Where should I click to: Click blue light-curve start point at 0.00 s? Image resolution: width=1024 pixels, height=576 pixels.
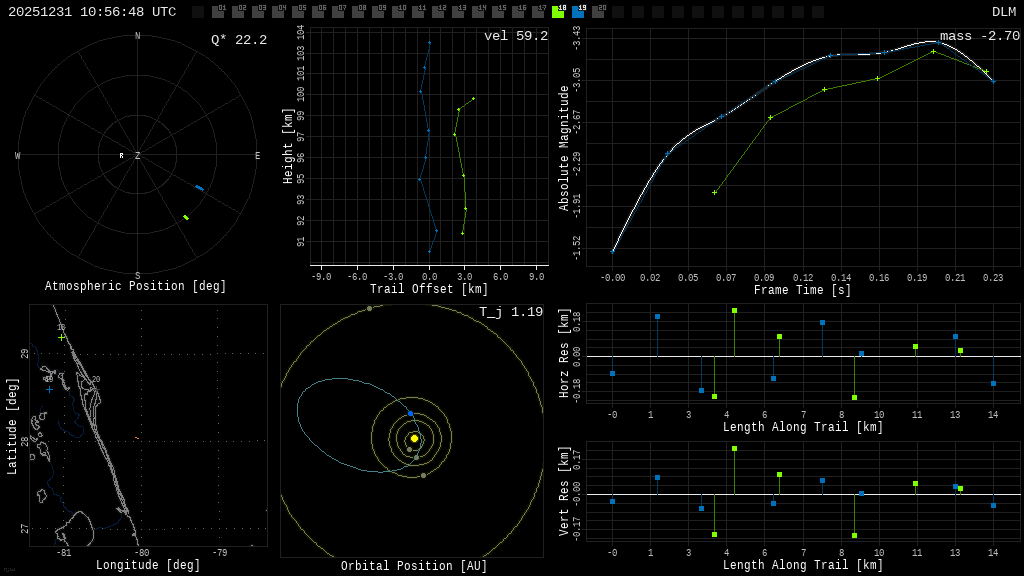tap(613, 251)
